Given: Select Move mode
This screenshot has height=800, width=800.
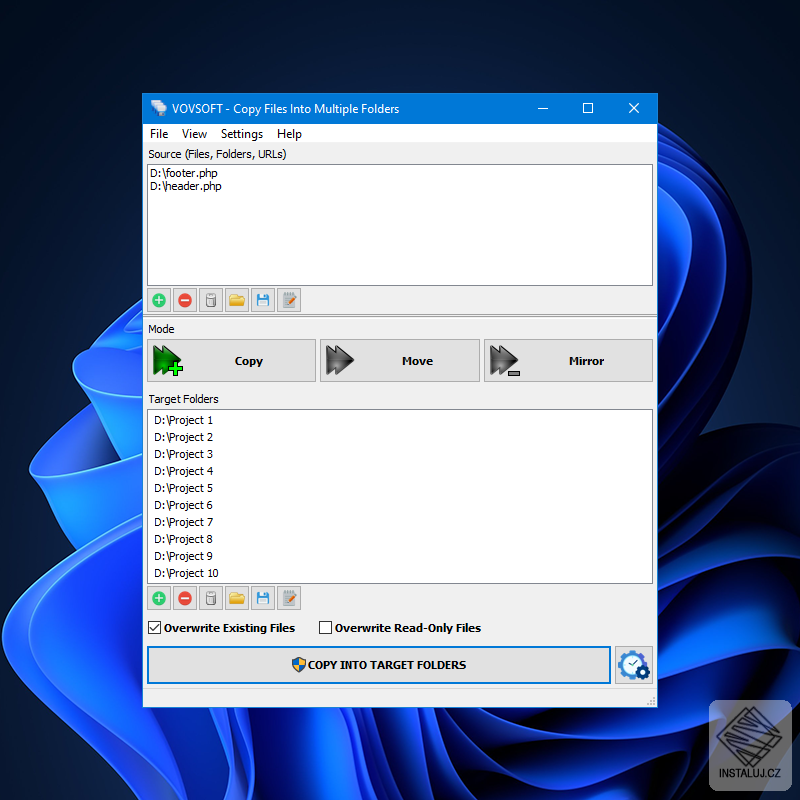Looking at the screenshot, I should pos(400,361).
